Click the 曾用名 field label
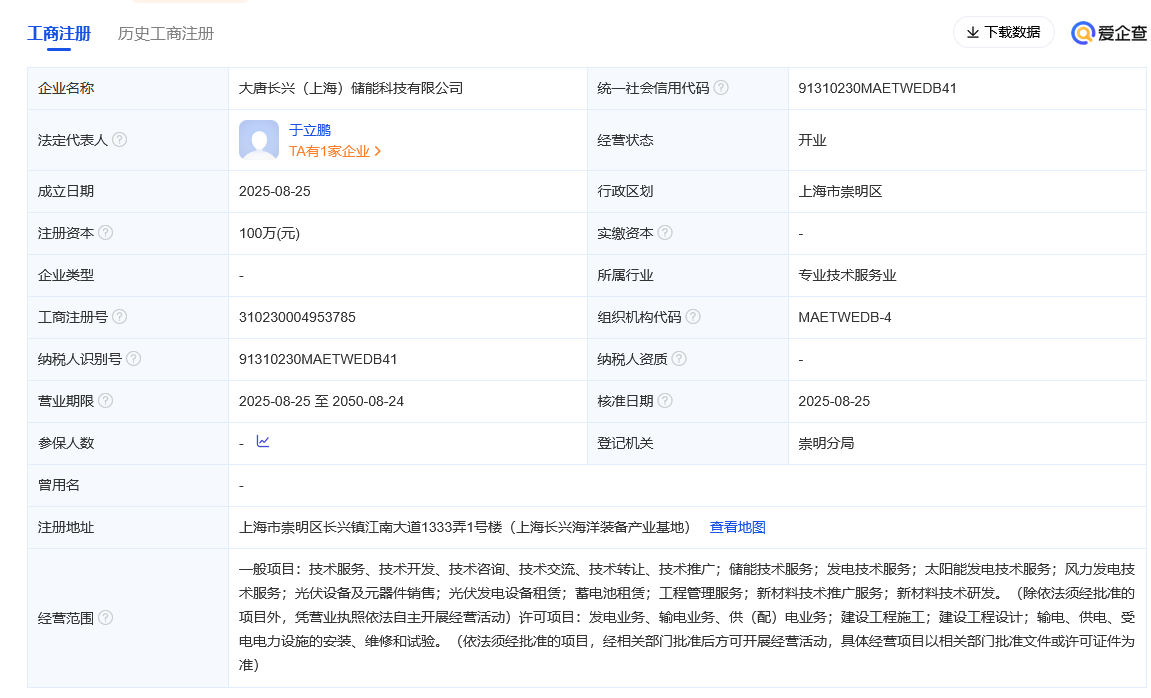The image size is (1151, 698). tap(59, 485)
